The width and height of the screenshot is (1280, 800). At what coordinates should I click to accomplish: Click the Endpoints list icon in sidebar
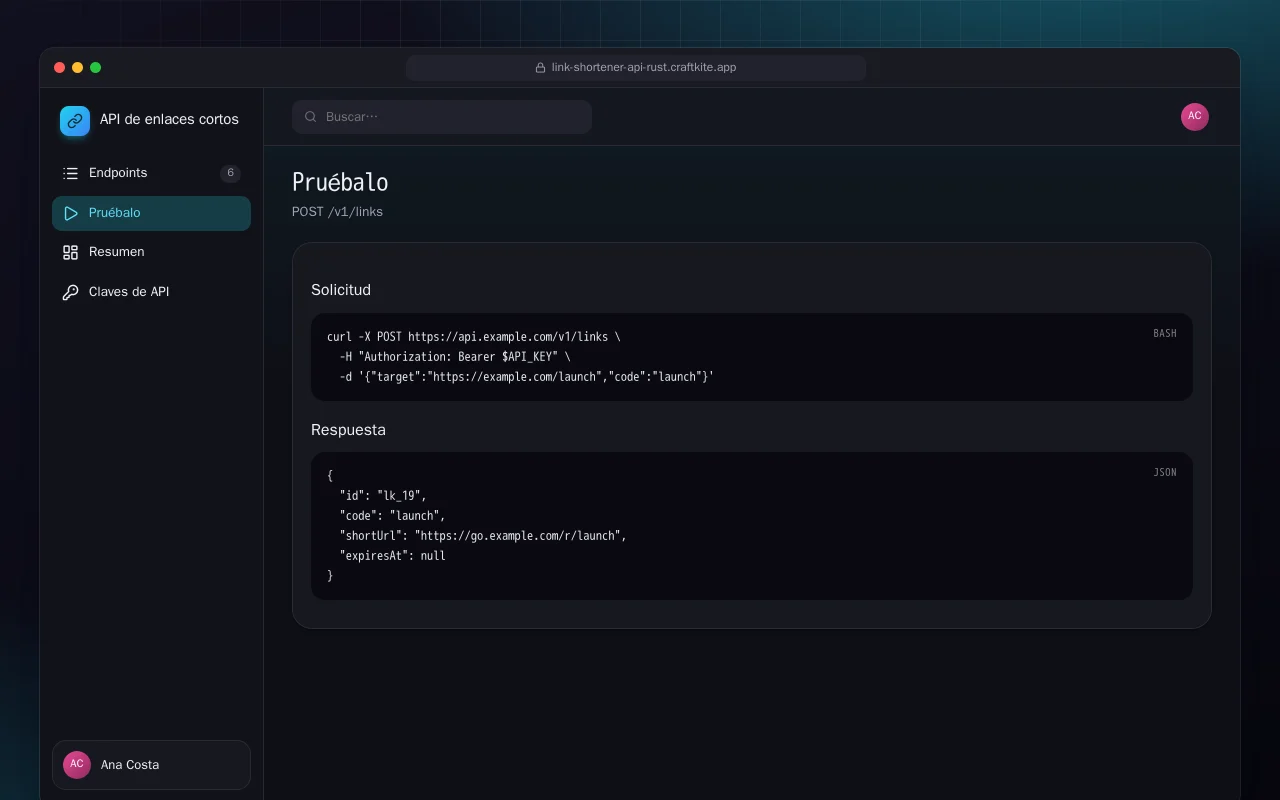point(70,173)
